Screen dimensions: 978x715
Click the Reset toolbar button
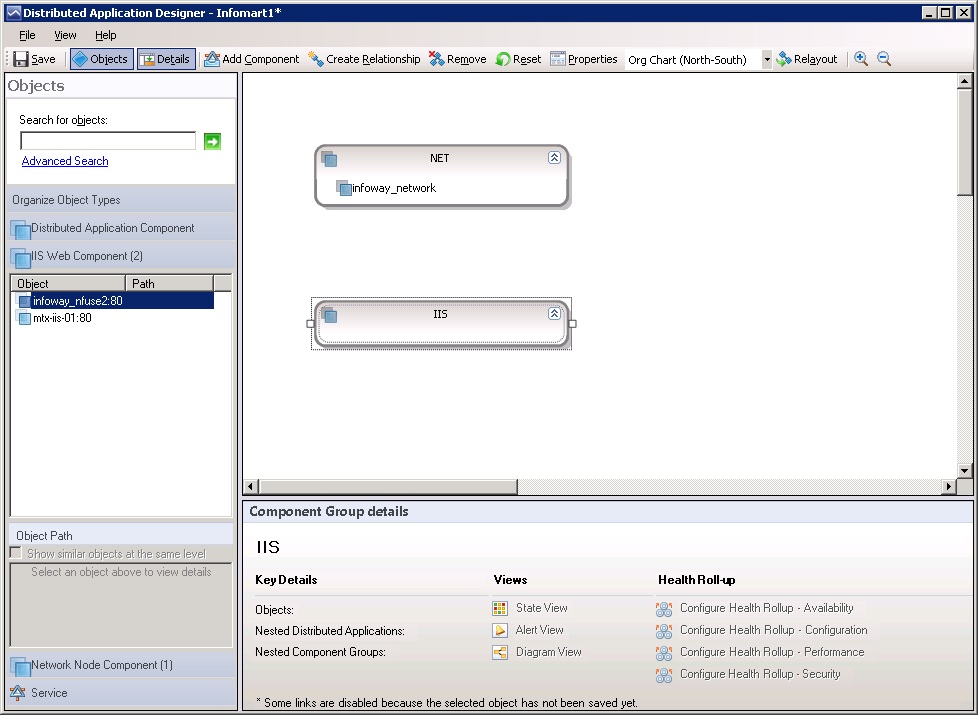pyautogui.click(x=518, y=59)
